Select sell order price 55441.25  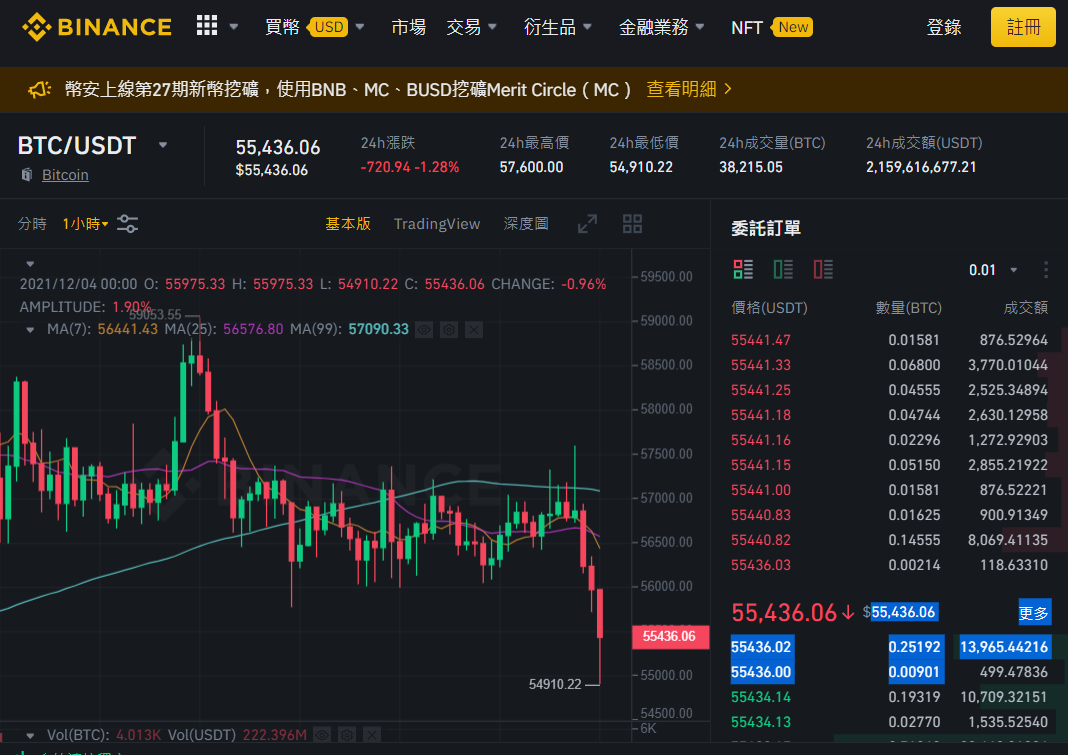(761, 390)
